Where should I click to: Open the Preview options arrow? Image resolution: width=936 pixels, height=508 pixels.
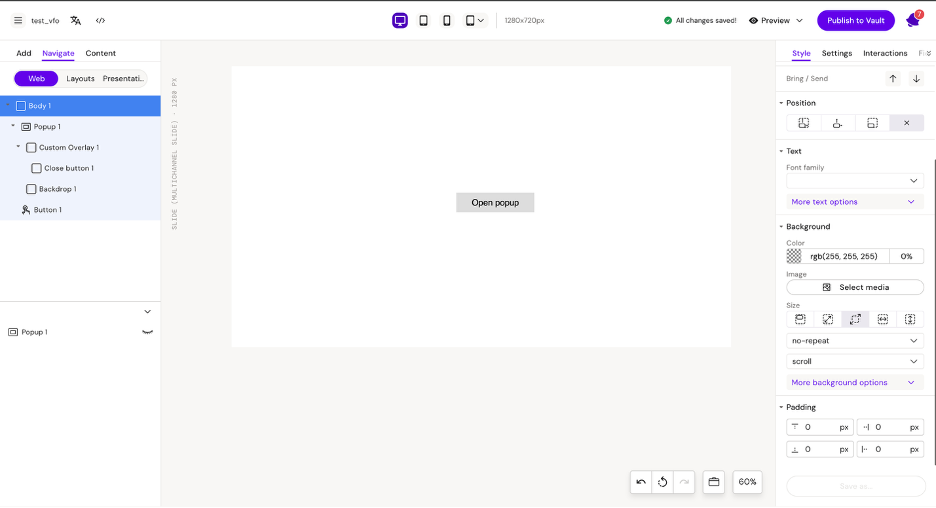pyautogui.click(x=799, y=20)
